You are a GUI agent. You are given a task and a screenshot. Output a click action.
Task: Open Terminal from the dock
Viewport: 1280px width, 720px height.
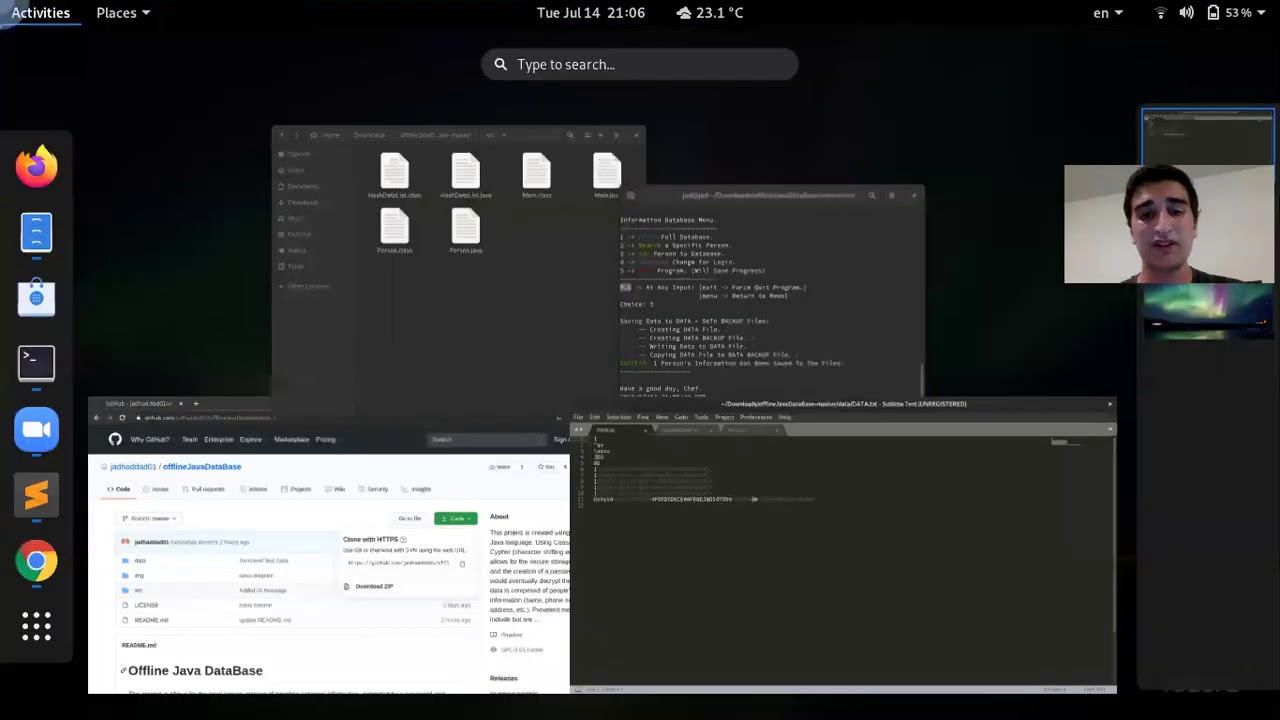click(36, 363)
